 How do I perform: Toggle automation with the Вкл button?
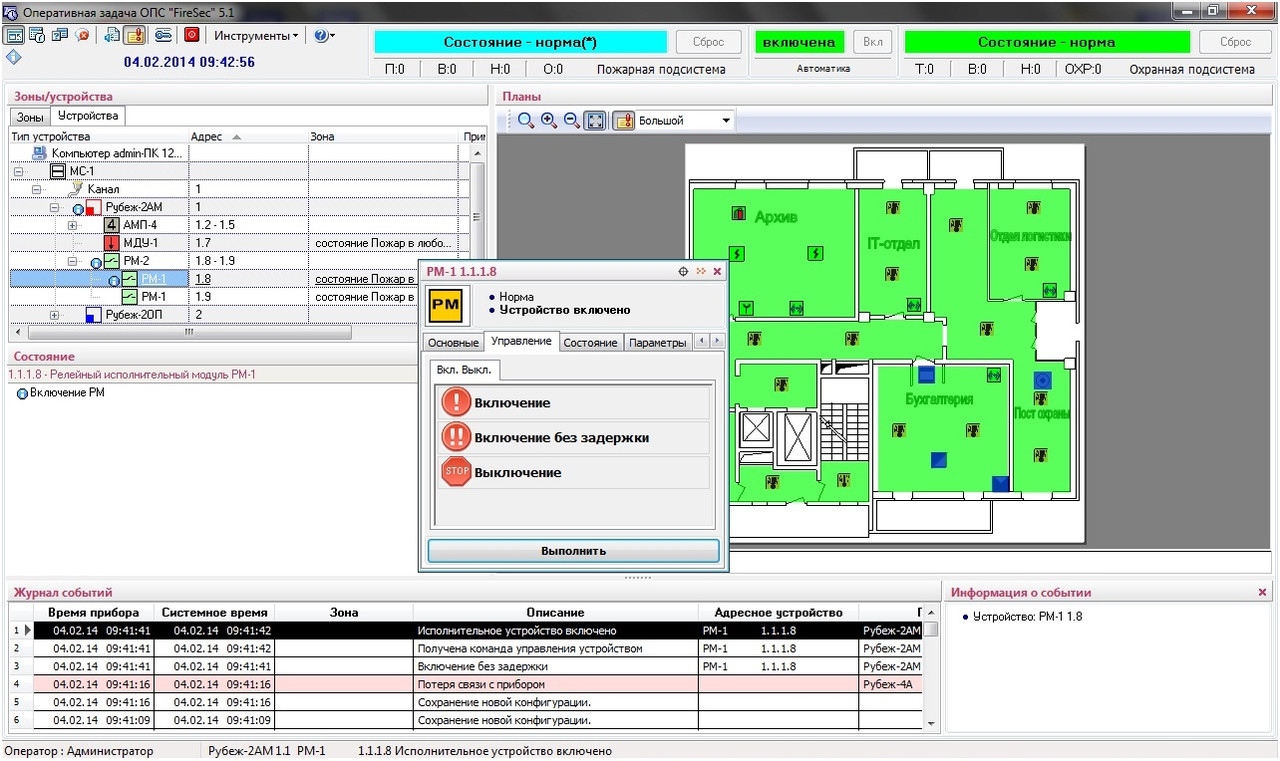click(872, 43)
